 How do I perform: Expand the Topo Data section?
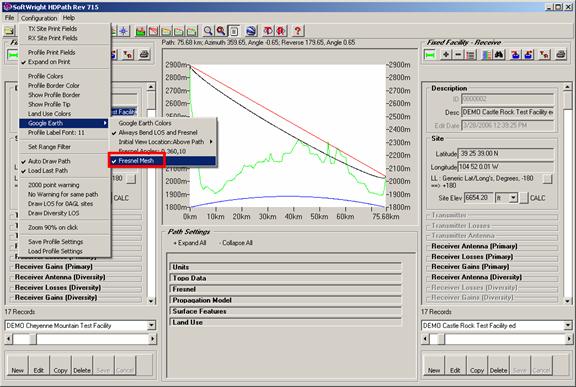click(285, 278)
